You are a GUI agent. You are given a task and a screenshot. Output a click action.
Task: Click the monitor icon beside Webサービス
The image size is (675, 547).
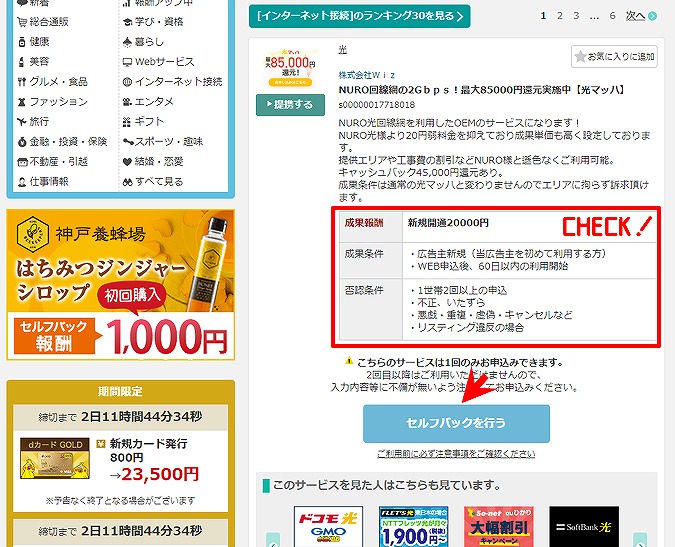[x=127, y=62]
